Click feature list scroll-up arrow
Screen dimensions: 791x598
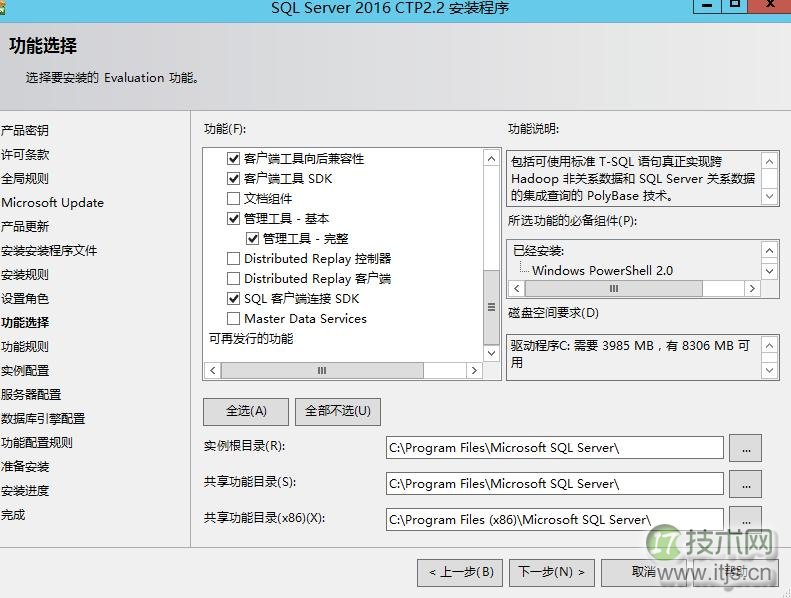click(491, 159)
